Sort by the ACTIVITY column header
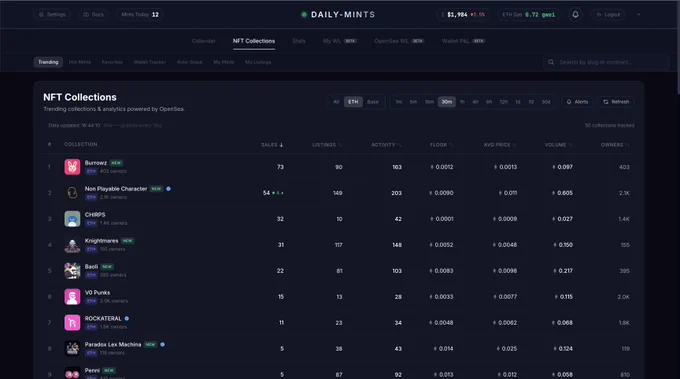The image size is (680, 379). click(386, 145)
